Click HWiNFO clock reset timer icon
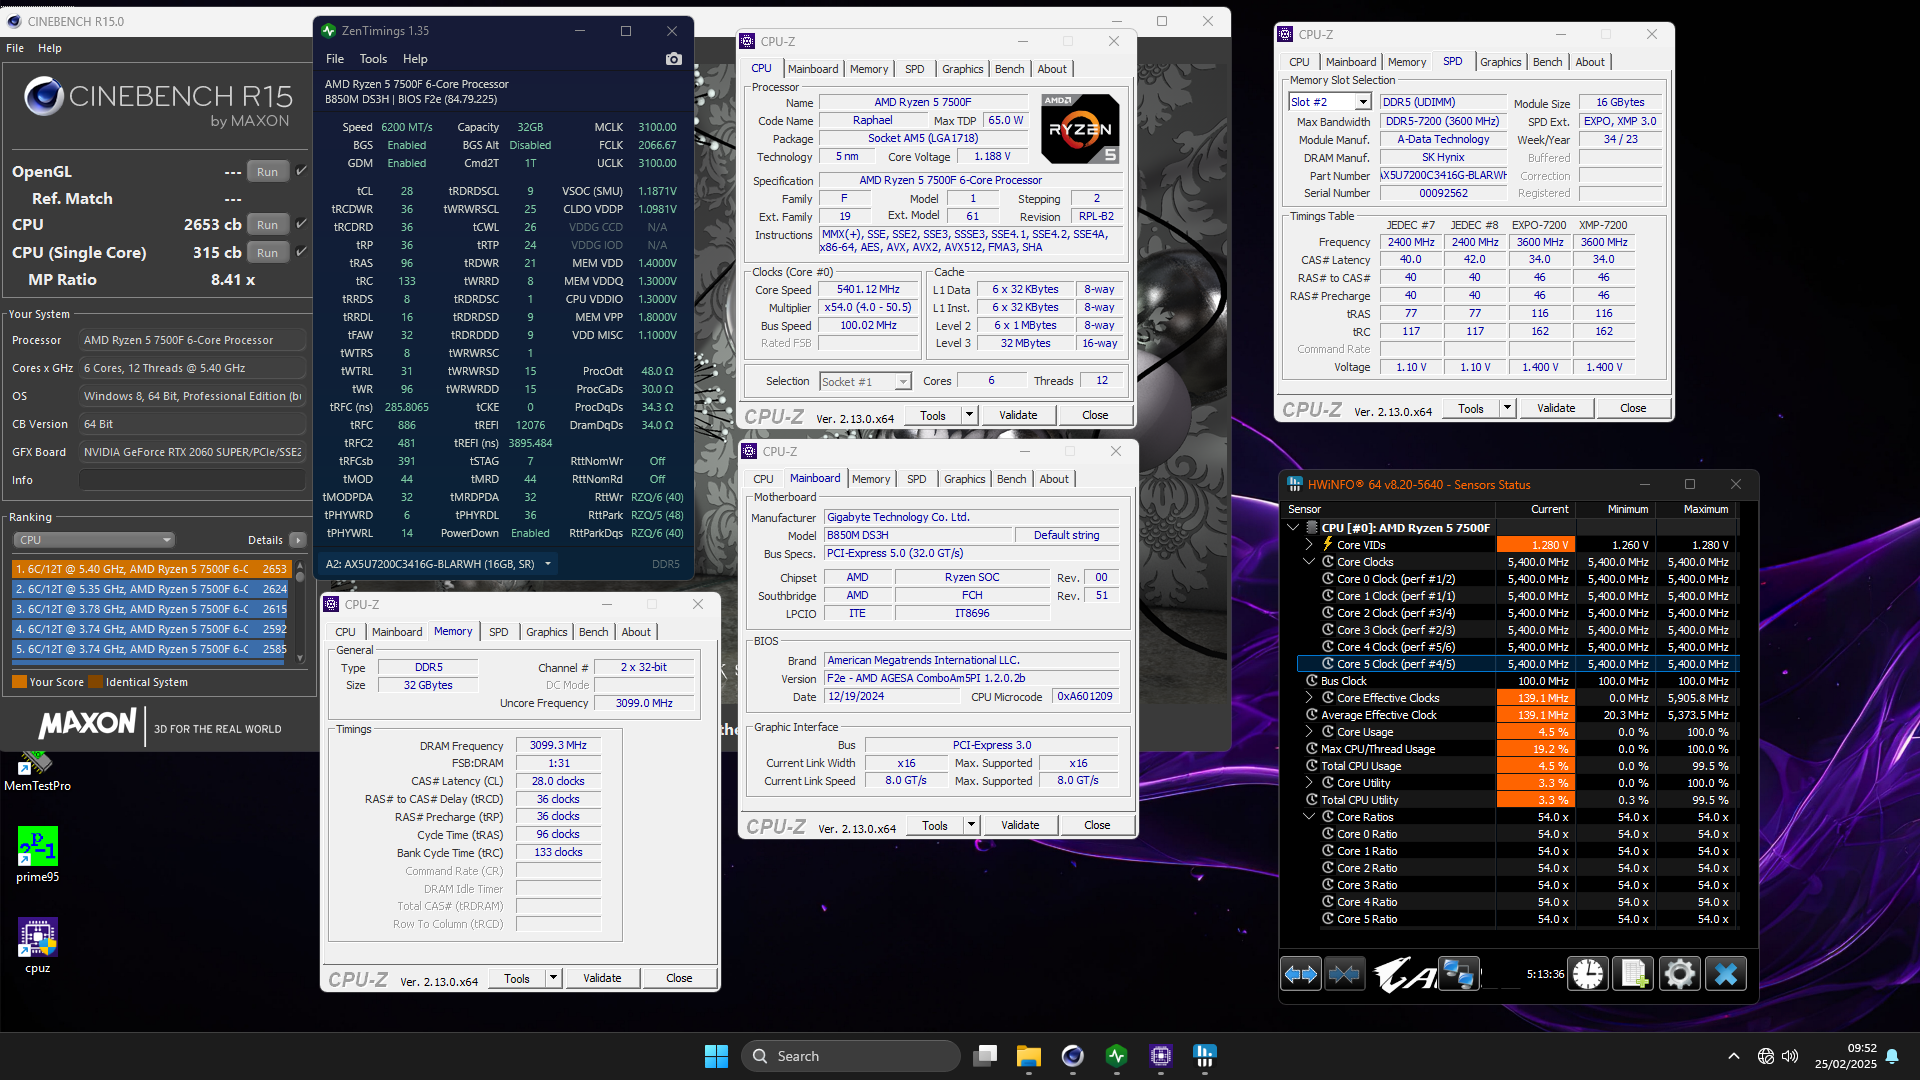This screenshot has height=1080, width=1920. click(x=1588, y=974)
